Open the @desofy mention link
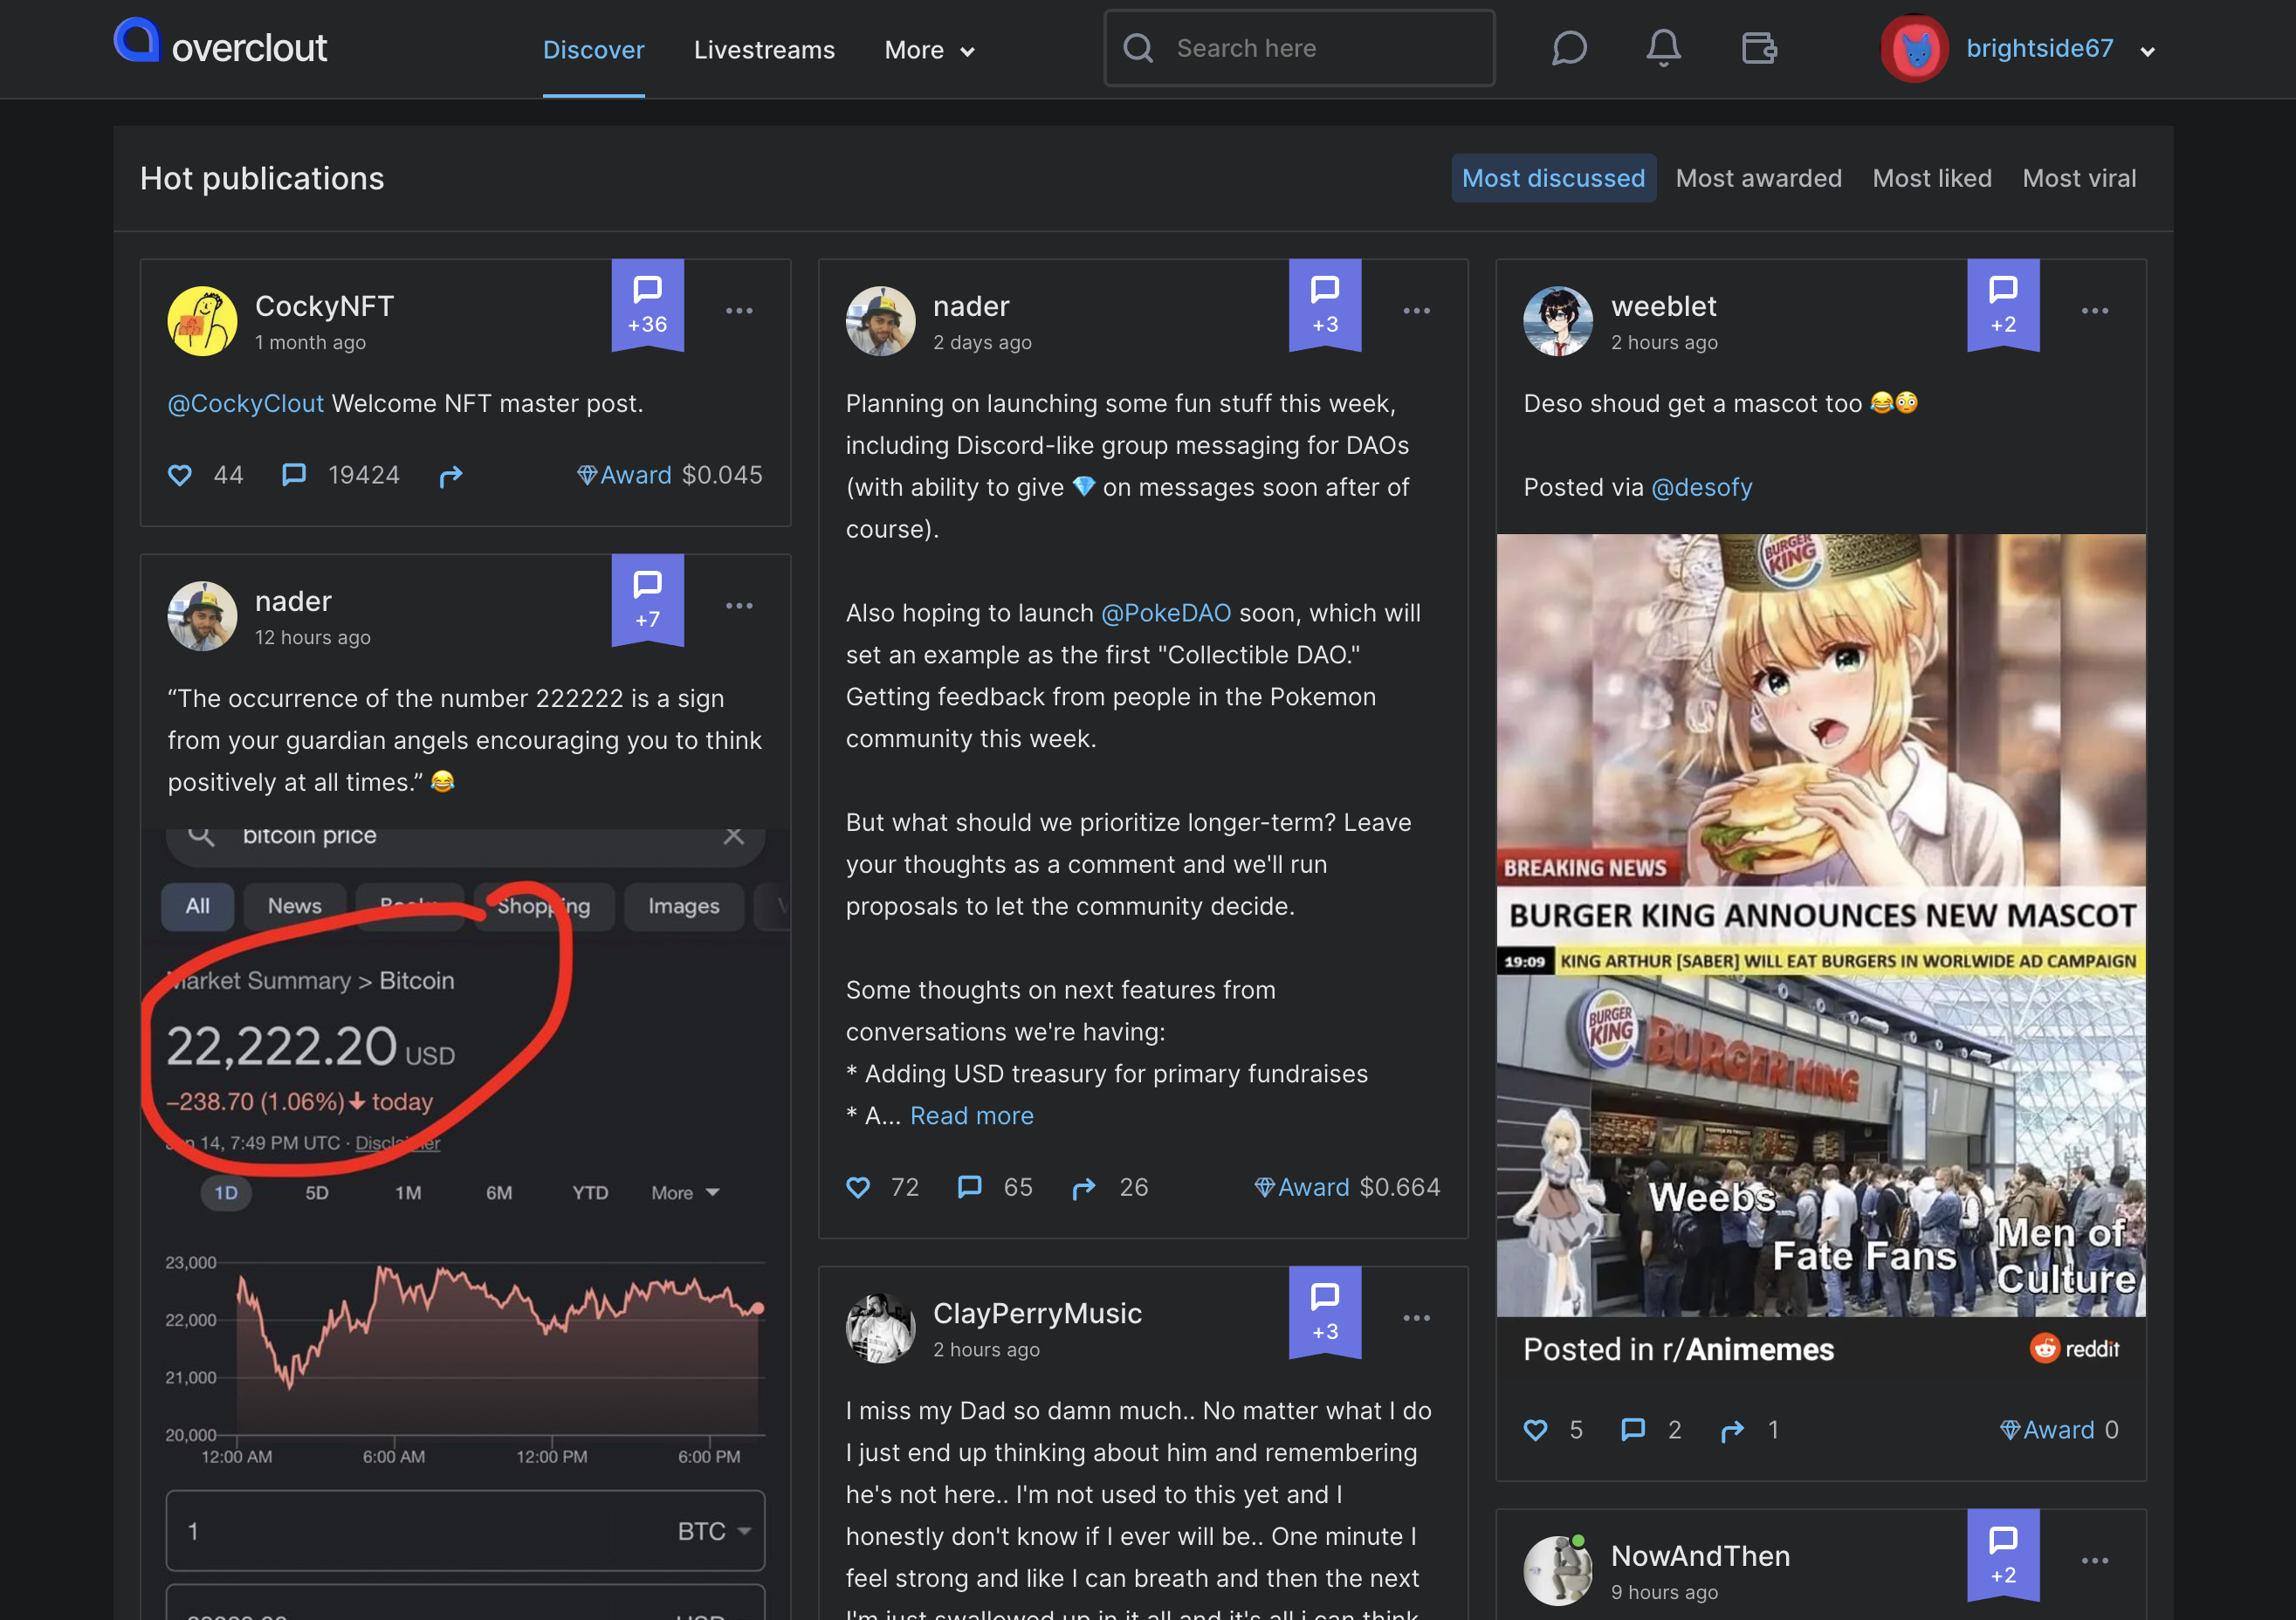2296x1620 pixels. tap(1702, 487)
